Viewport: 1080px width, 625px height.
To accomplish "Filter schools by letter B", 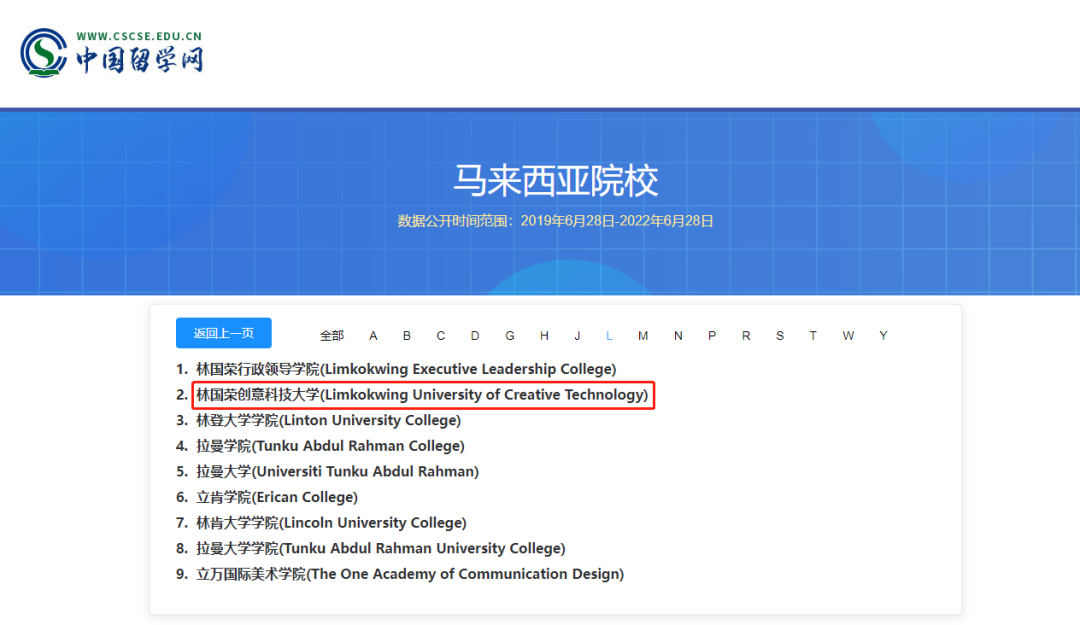I will tap(406, 336).
